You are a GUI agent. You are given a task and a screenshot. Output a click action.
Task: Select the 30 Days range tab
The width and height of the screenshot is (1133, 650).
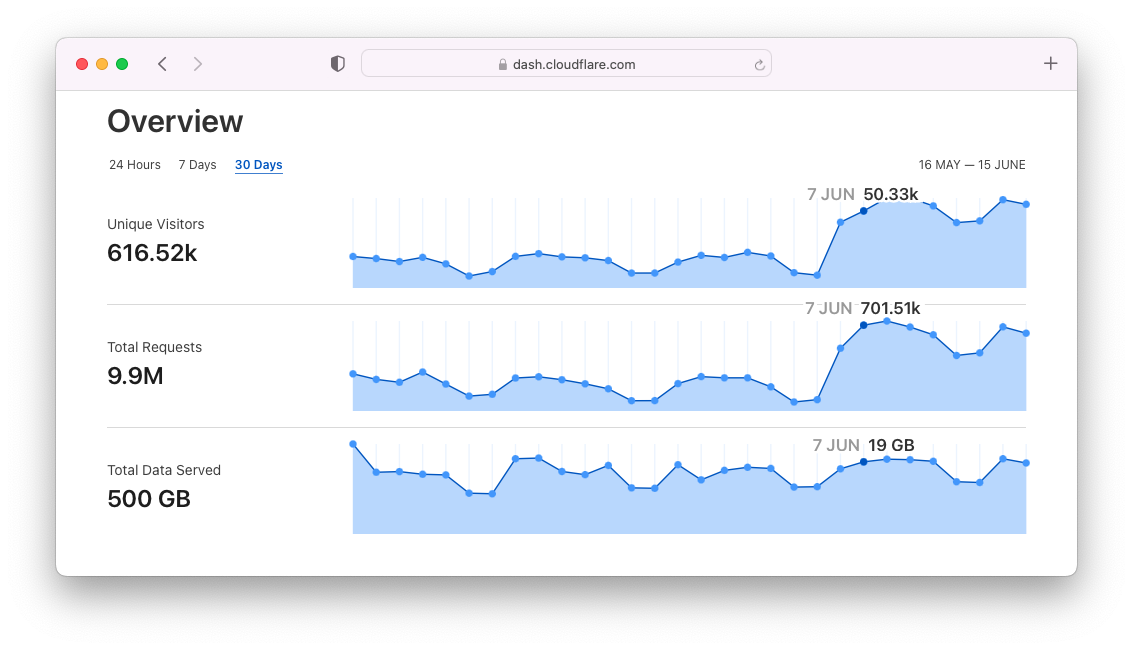(x=259, y=165)
